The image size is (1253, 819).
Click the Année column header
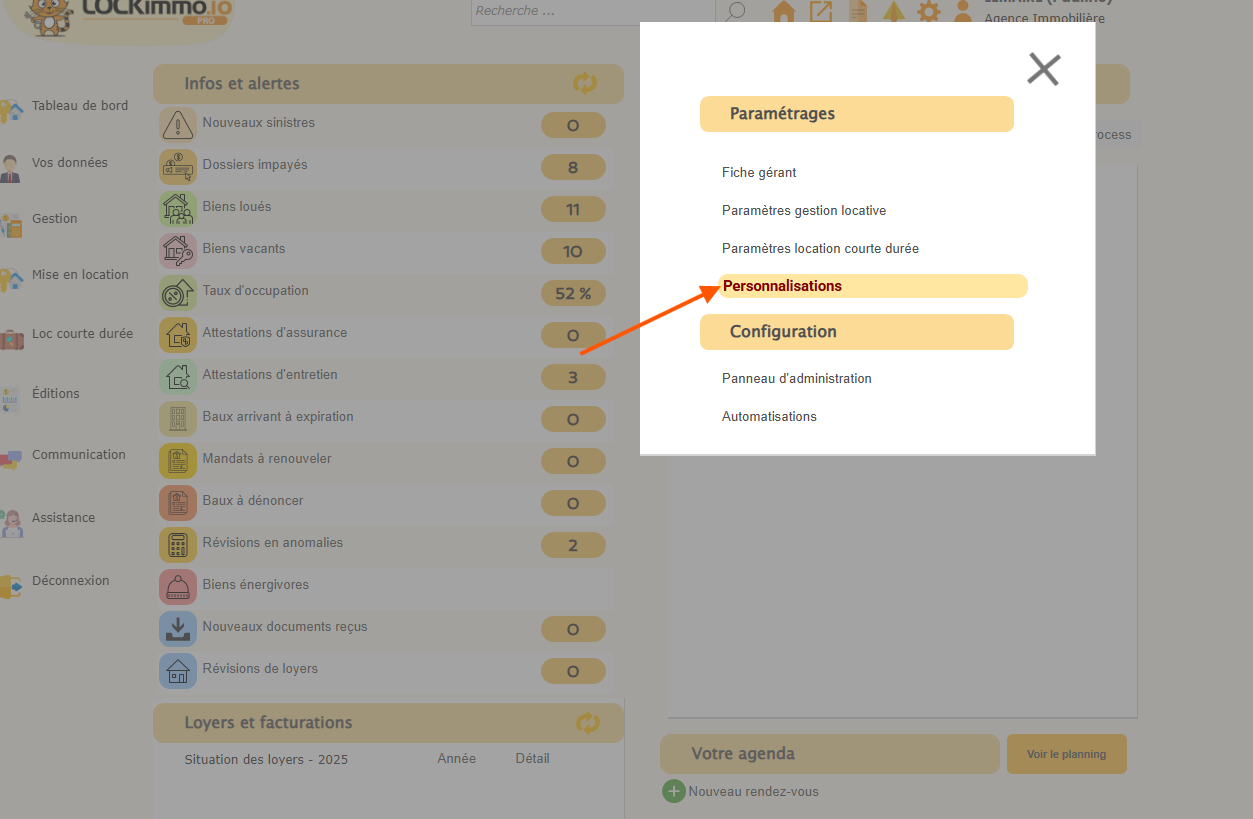click(x=456, y=759)
